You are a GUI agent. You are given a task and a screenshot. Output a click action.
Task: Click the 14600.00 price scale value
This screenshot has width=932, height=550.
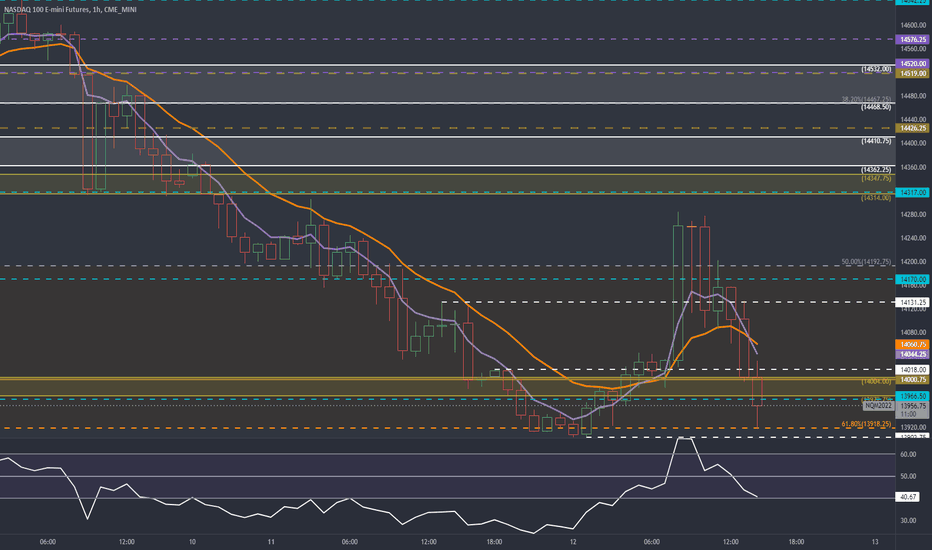click(913, 25)
